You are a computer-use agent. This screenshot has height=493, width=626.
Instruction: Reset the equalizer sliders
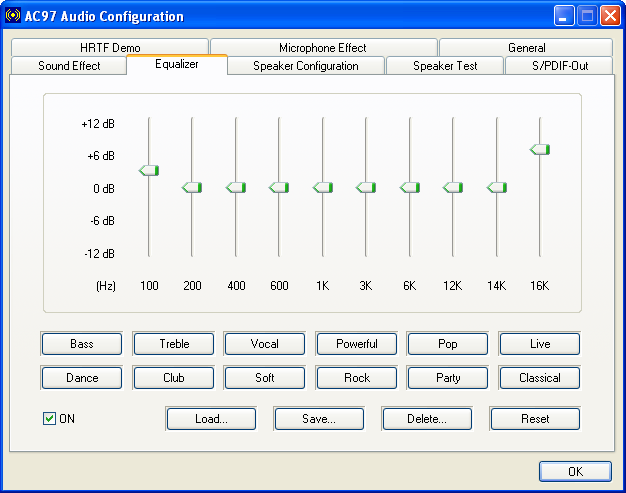535,419
